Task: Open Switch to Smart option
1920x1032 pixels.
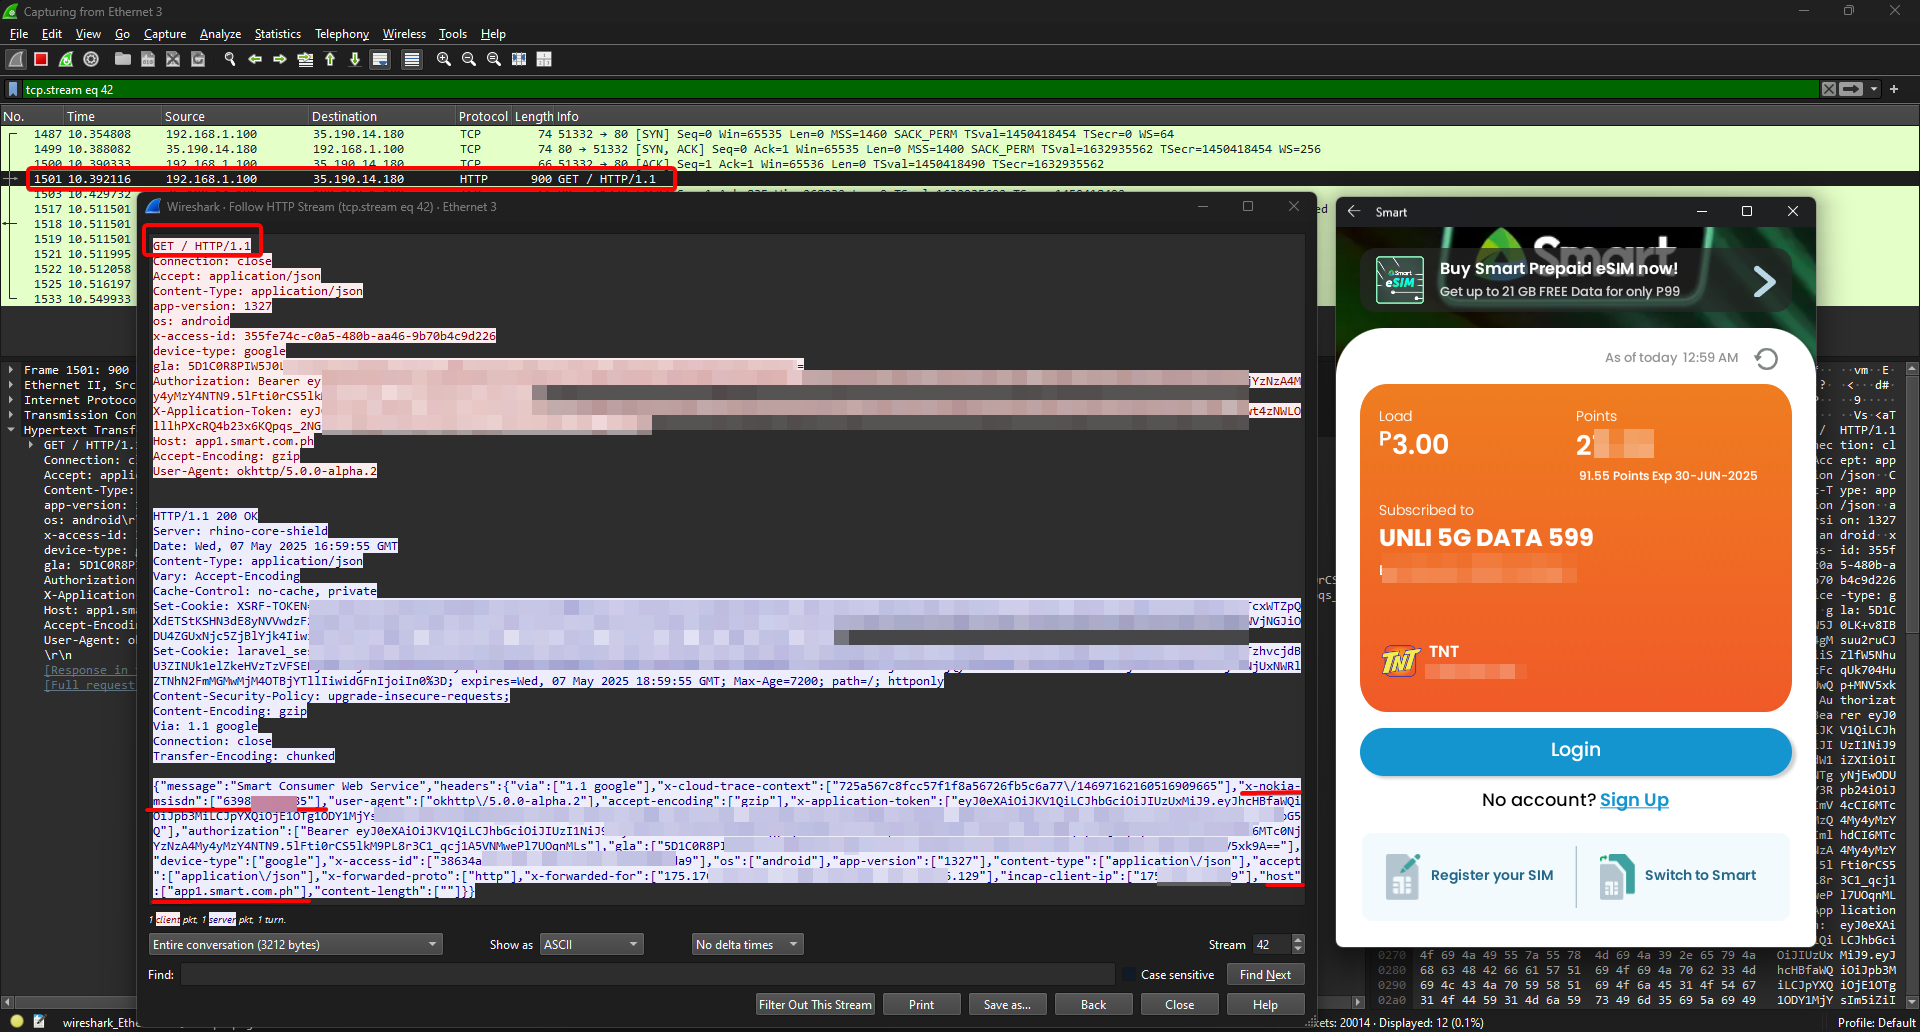Action: coord(1677,875)
